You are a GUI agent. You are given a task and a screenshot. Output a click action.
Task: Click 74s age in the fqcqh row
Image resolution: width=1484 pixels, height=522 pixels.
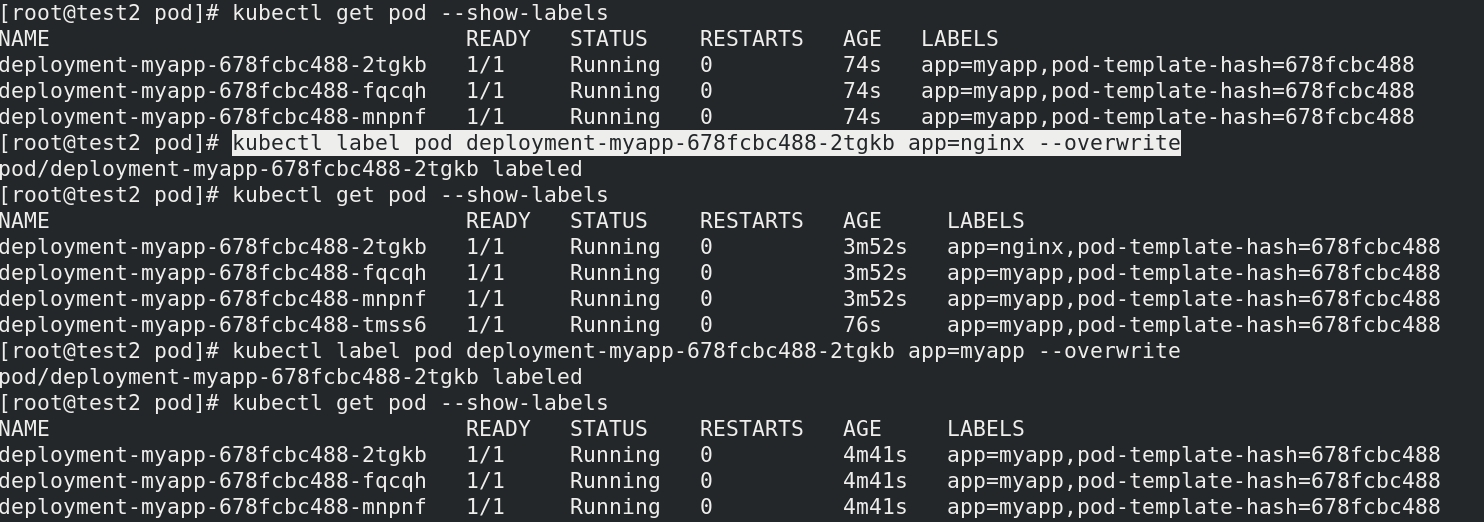862,91
